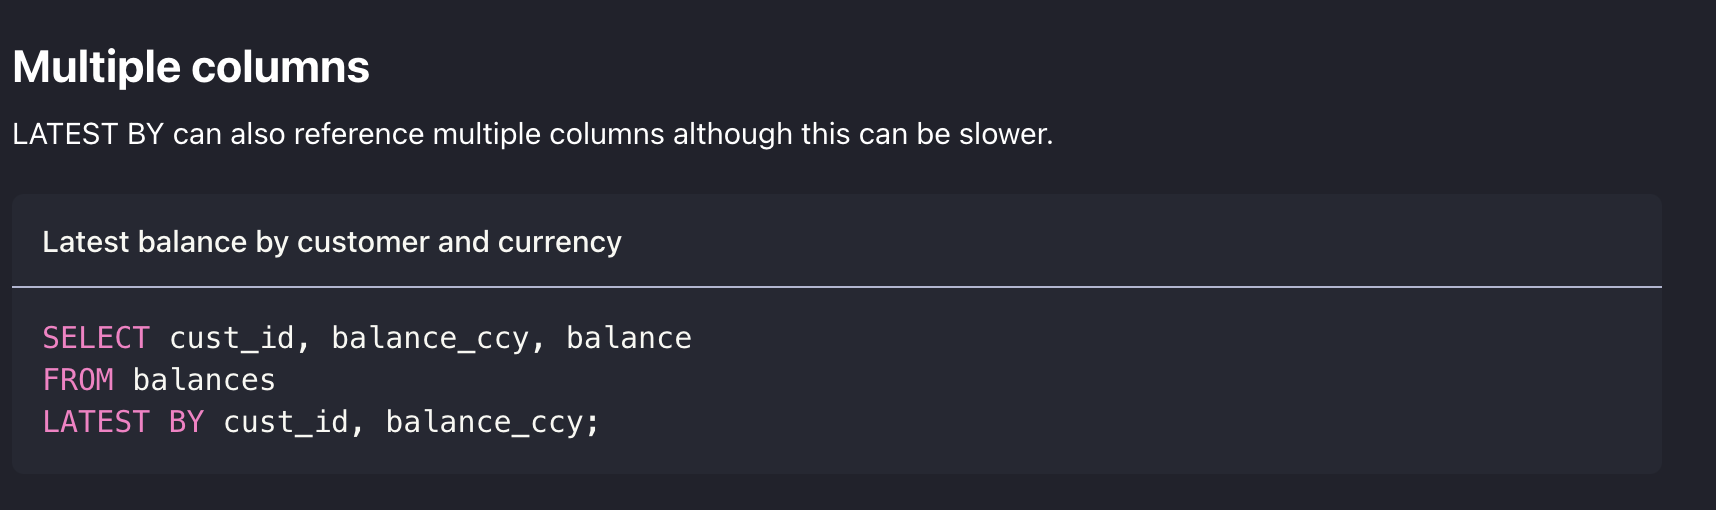Screen dimensions: 1716x510
Task: Click cust_id on the SELECT line
Action: coord(232,338)
